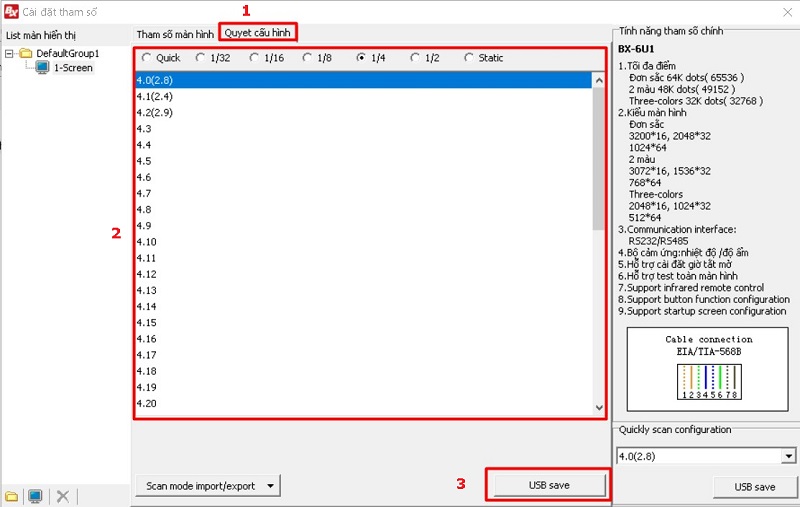800x507 pixels.
Task: Click the USB save button below the list
Action: pos(549,485)
